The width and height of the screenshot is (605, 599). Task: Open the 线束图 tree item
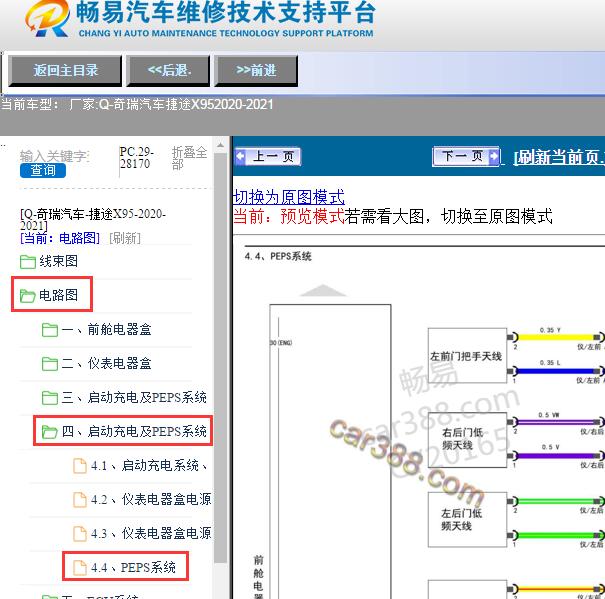pyautogui.click(x=58, y=261)
